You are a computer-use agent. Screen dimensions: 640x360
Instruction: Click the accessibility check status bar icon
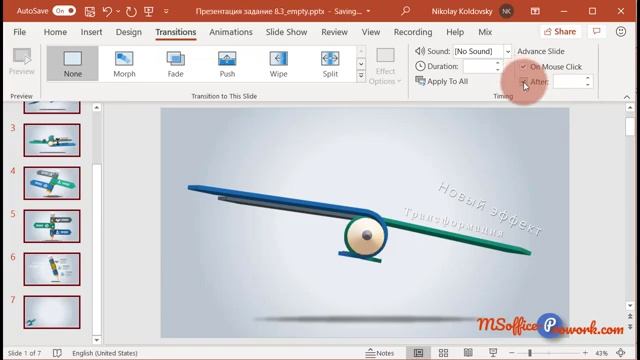(x=57, y=353)
